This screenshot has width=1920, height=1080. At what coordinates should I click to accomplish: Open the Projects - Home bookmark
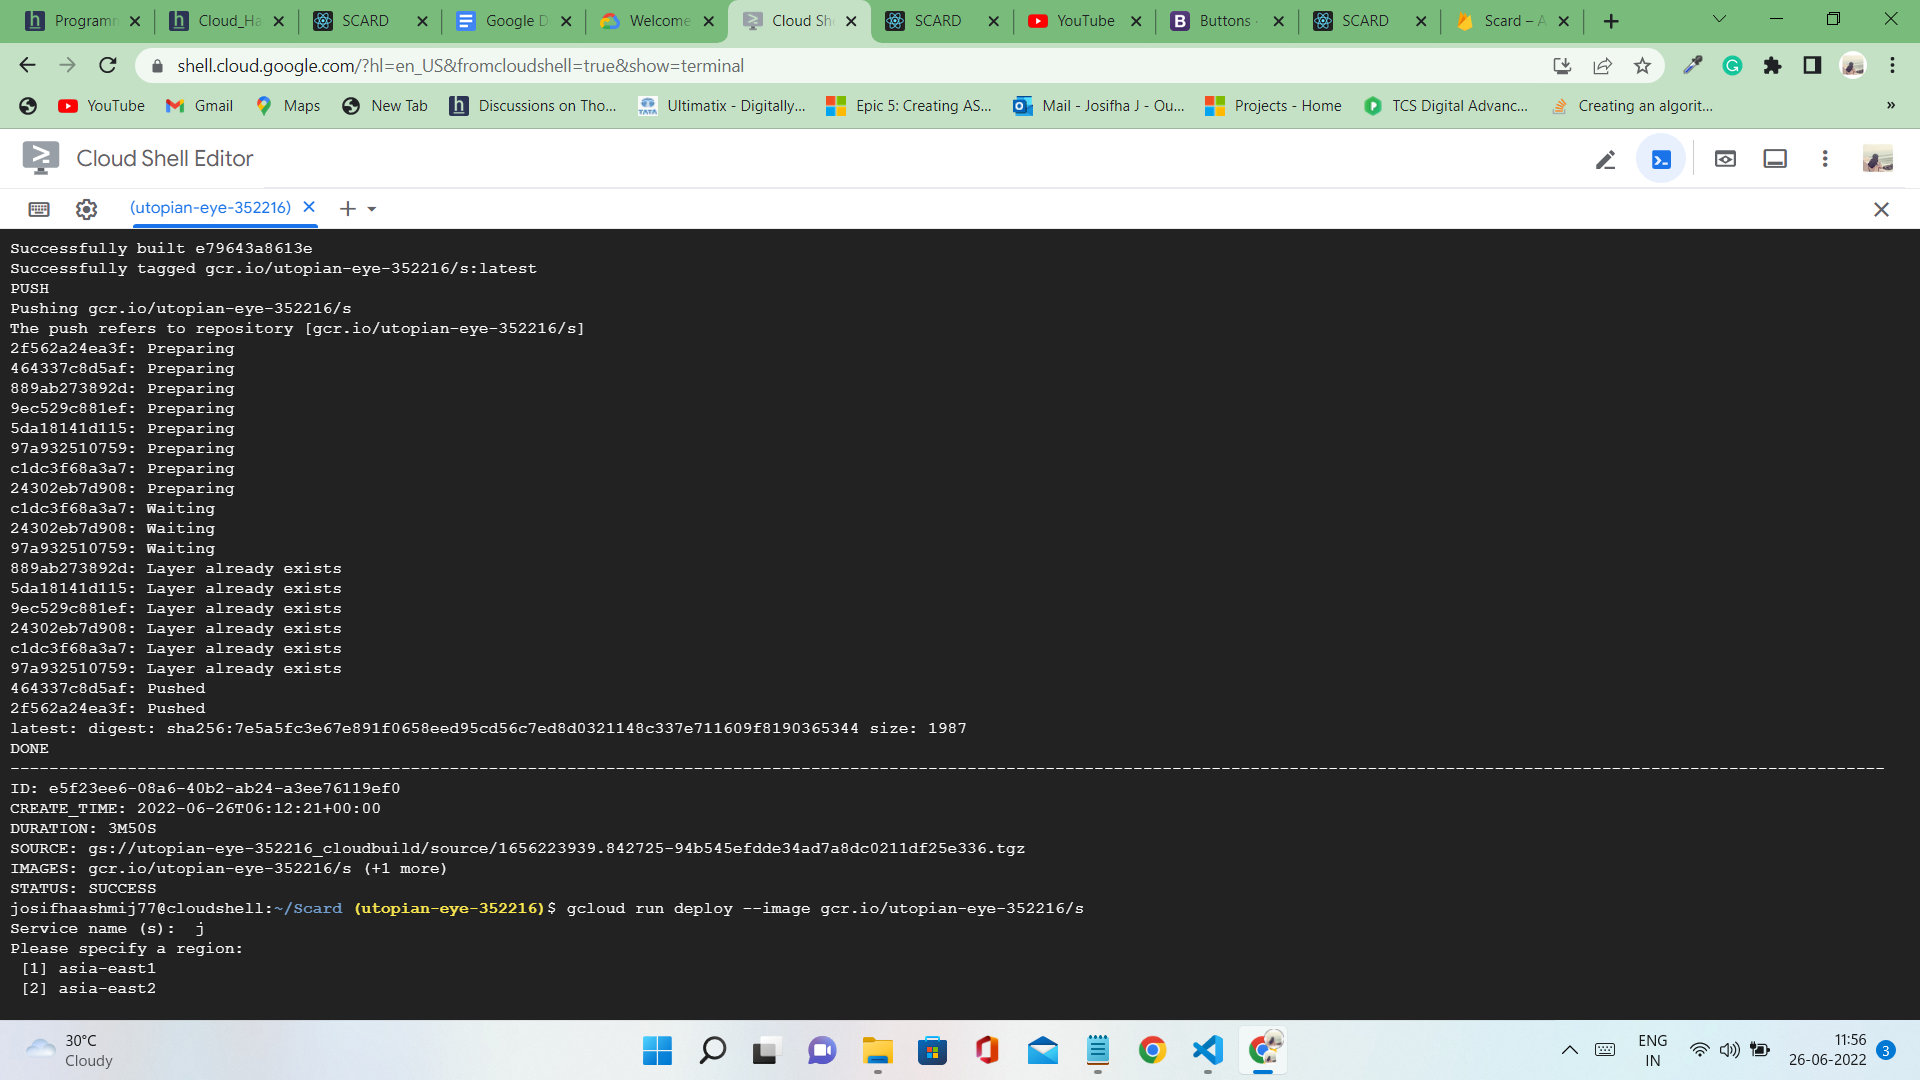[1273, 106]
